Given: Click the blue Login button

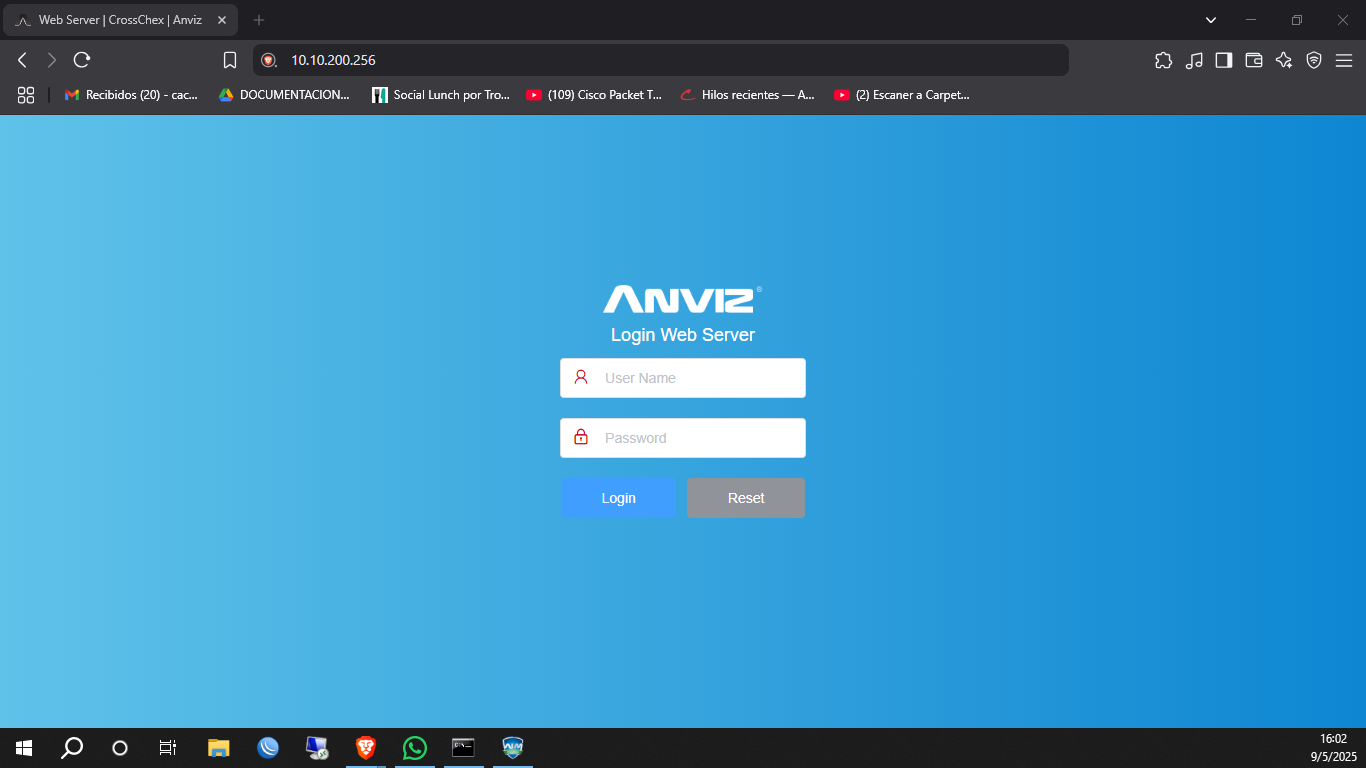Looking at the screenshot, I should 618,498.
